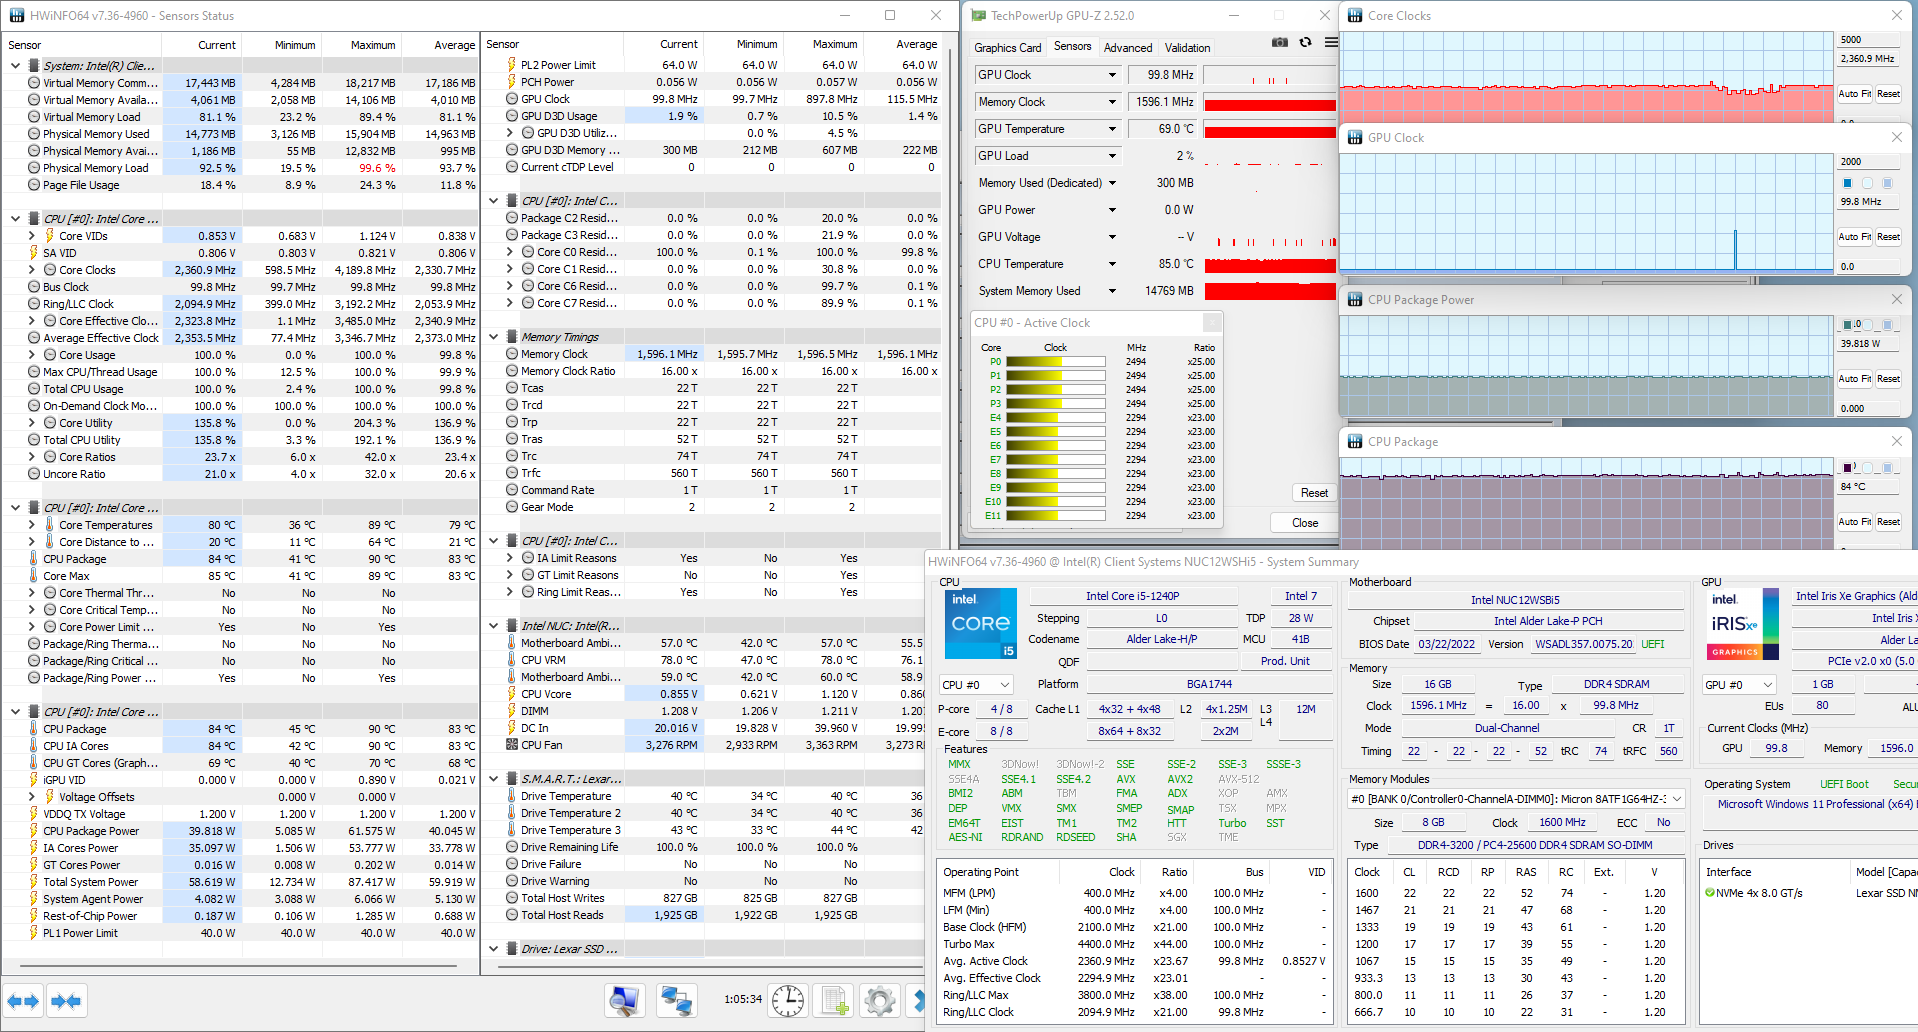Take GPU-Z screenshot with camera icon
Screen dimensions: 1918x1032
1279,42
